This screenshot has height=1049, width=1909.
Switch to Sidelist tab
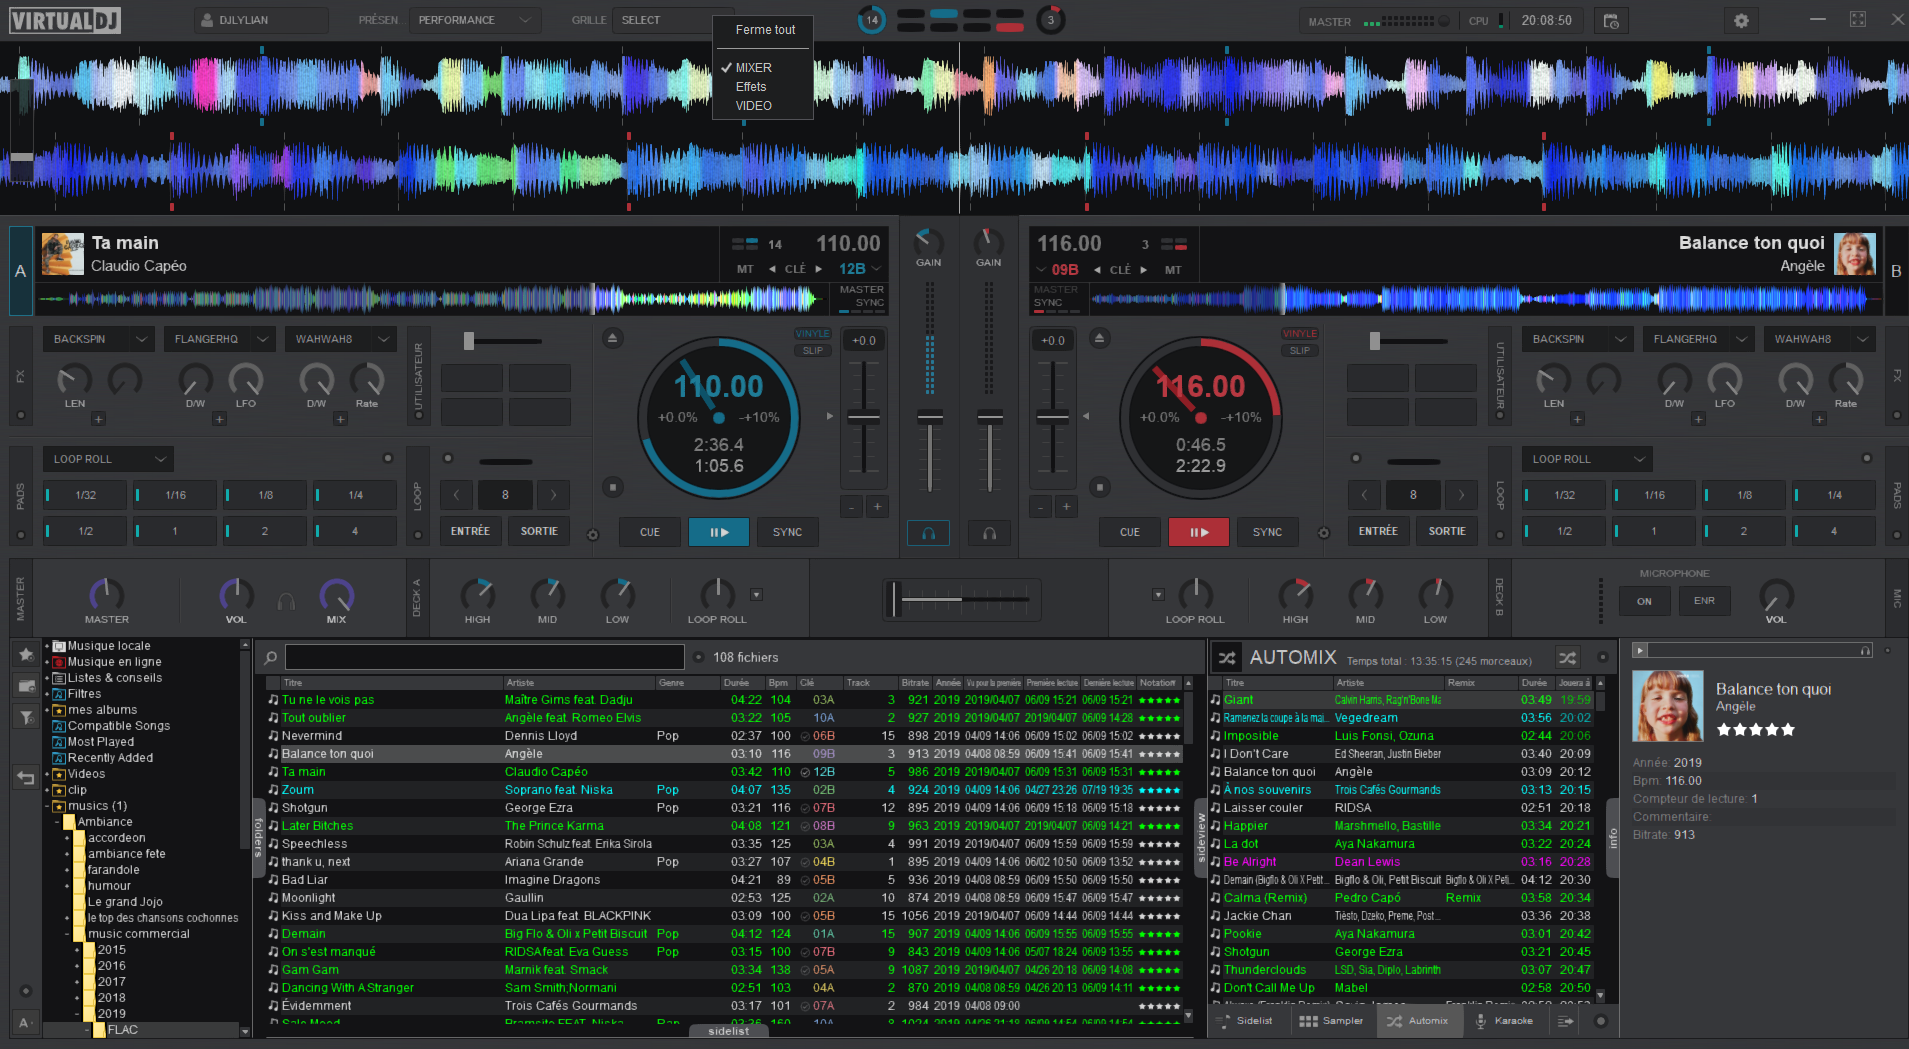click(x=1244, y=1021)
